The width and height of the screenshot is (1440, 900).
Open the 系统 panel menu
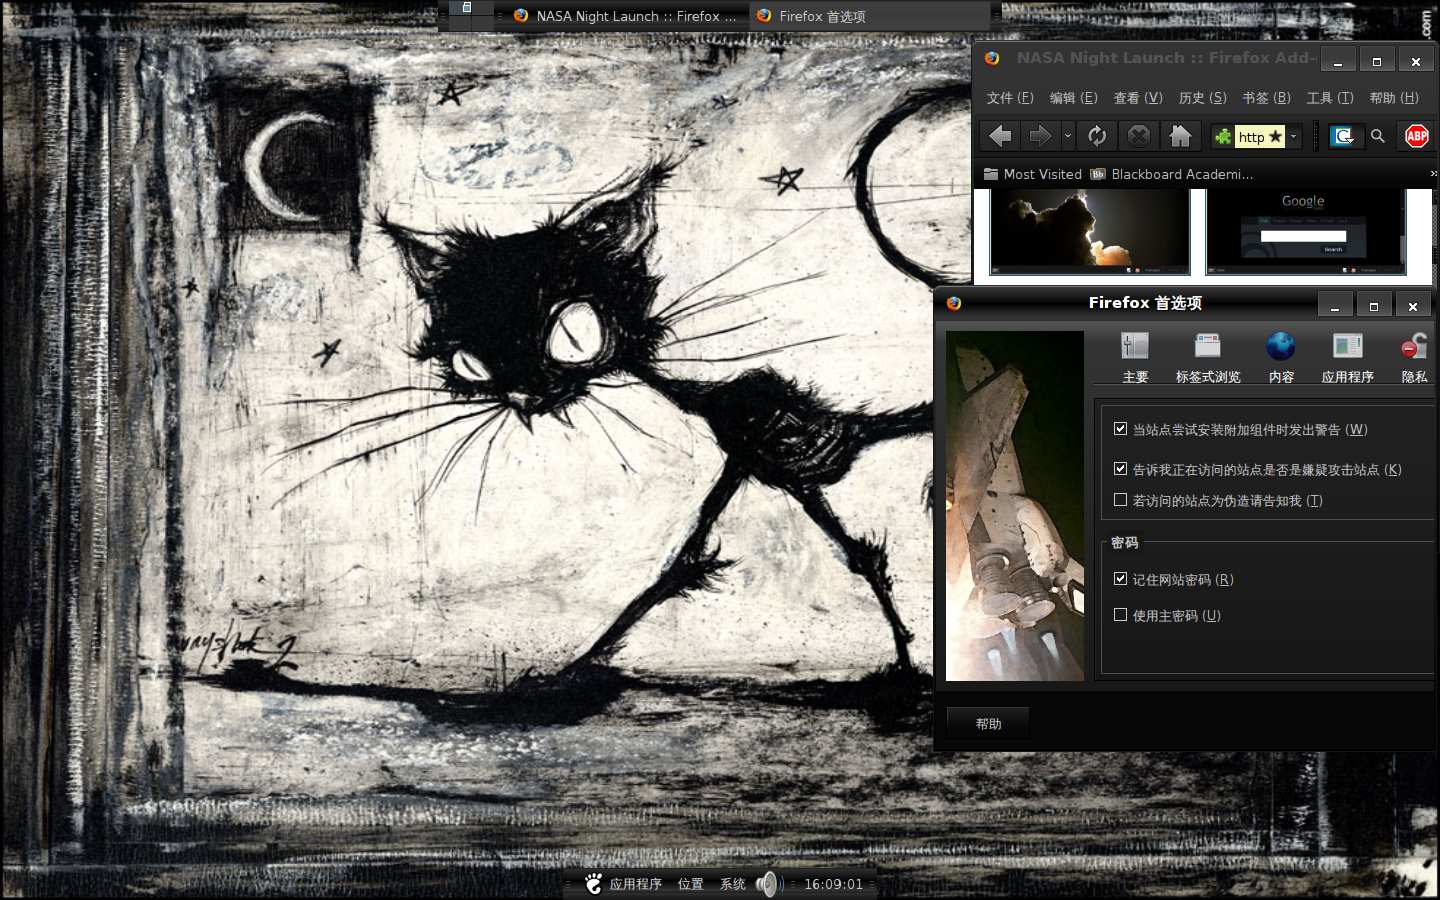click(x=733, y=884)
